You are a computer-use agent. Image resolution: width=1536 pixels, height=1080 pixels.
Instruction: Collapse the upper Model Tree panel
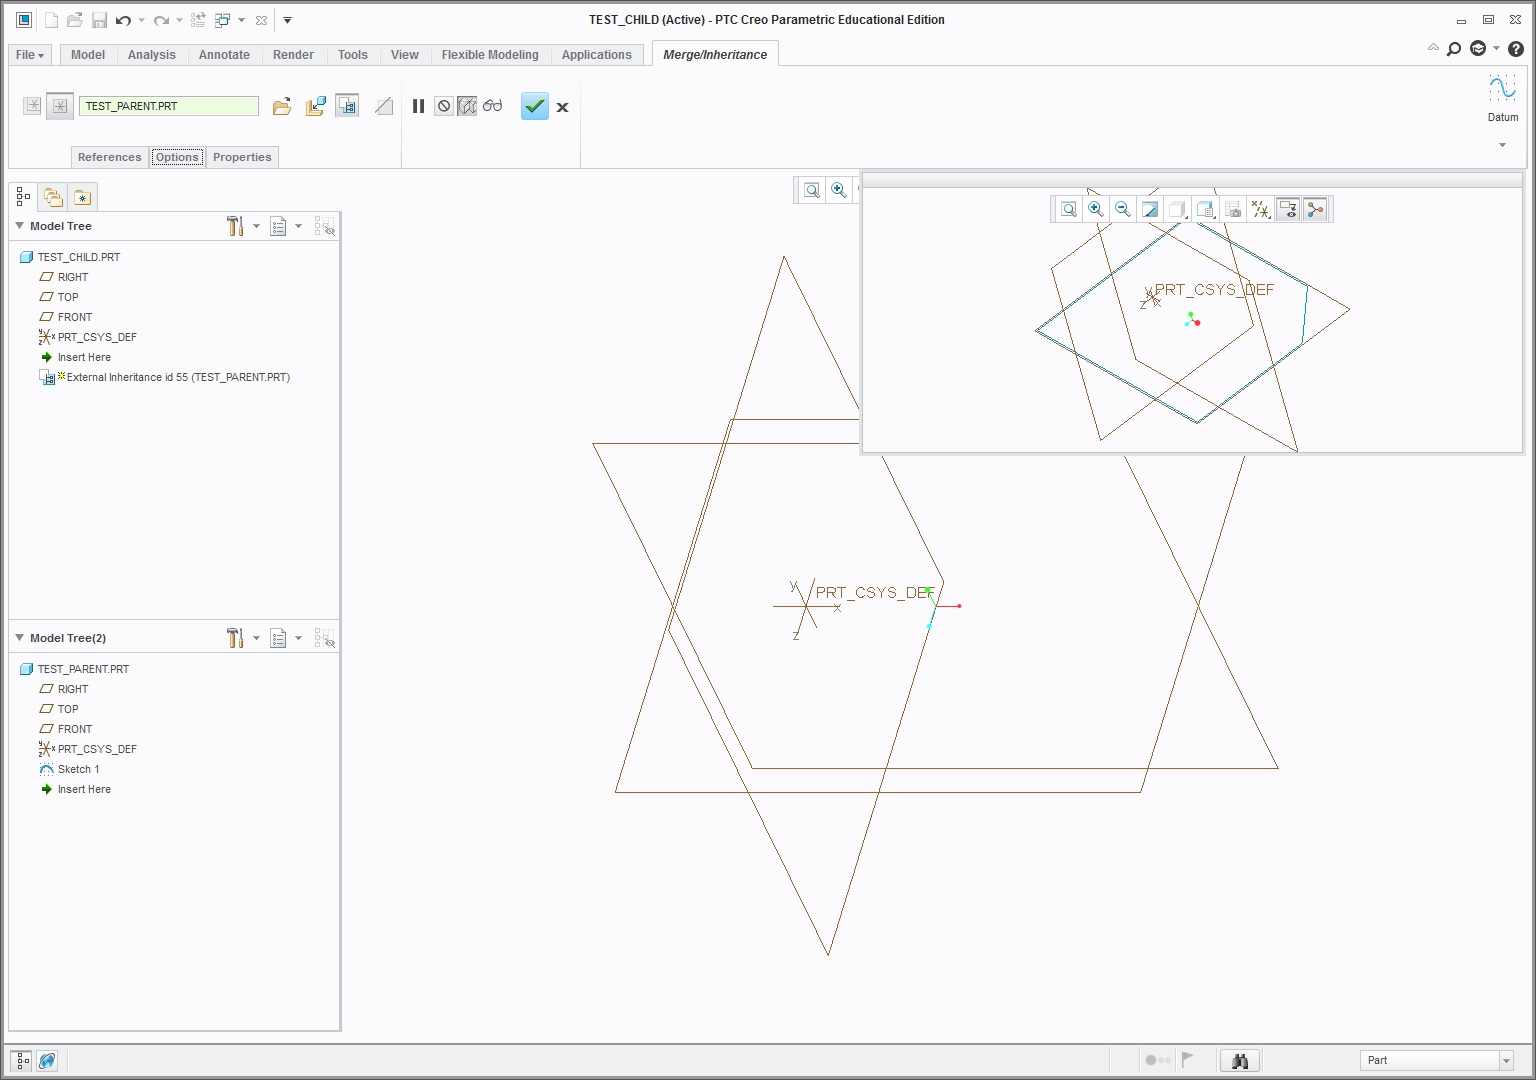(19, 226)
